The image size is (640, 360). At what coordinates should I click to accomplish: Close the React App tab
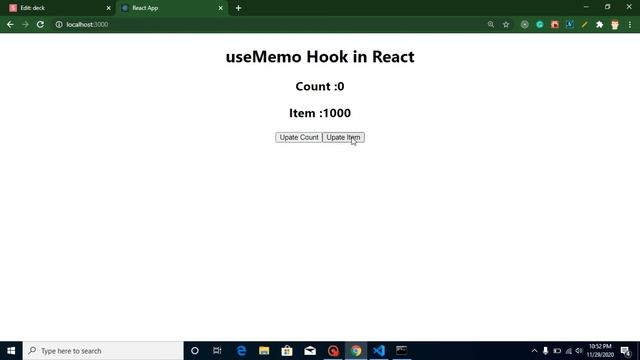(x=220, y=8)
